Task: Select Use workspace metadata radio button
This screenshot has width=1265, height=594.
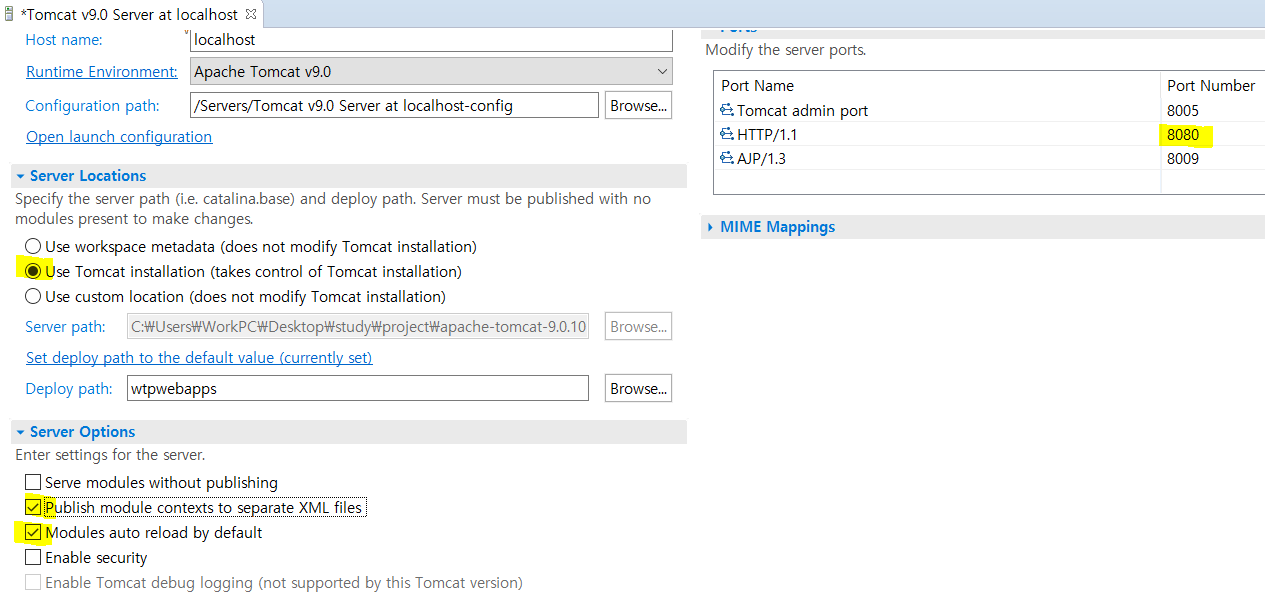Action: 33,246
